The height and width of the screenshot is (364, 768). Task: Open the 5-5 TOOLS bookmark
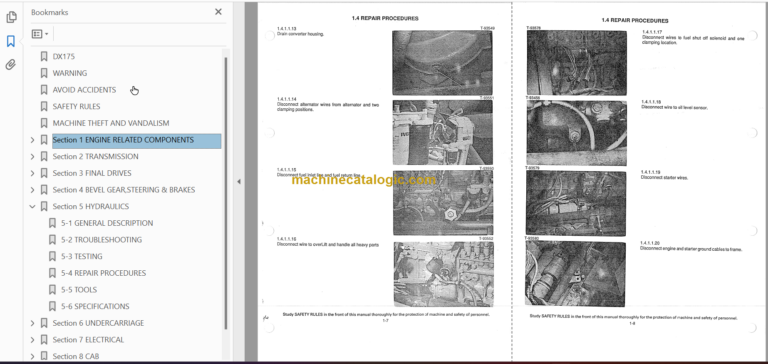pos(79,290)
